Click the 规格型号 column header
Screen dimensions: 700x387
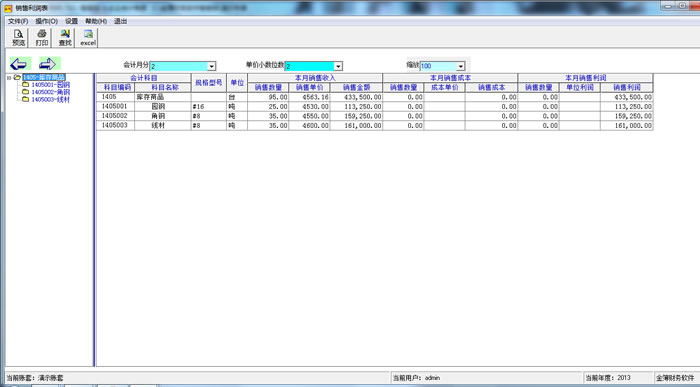coord(209,83)
